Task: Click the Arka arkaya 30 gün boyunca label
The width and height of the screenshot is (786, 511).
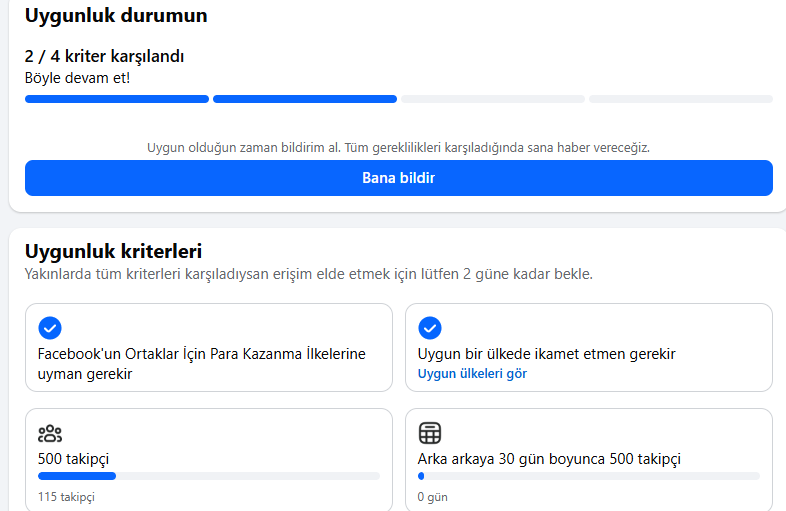Action: (549, 459)
